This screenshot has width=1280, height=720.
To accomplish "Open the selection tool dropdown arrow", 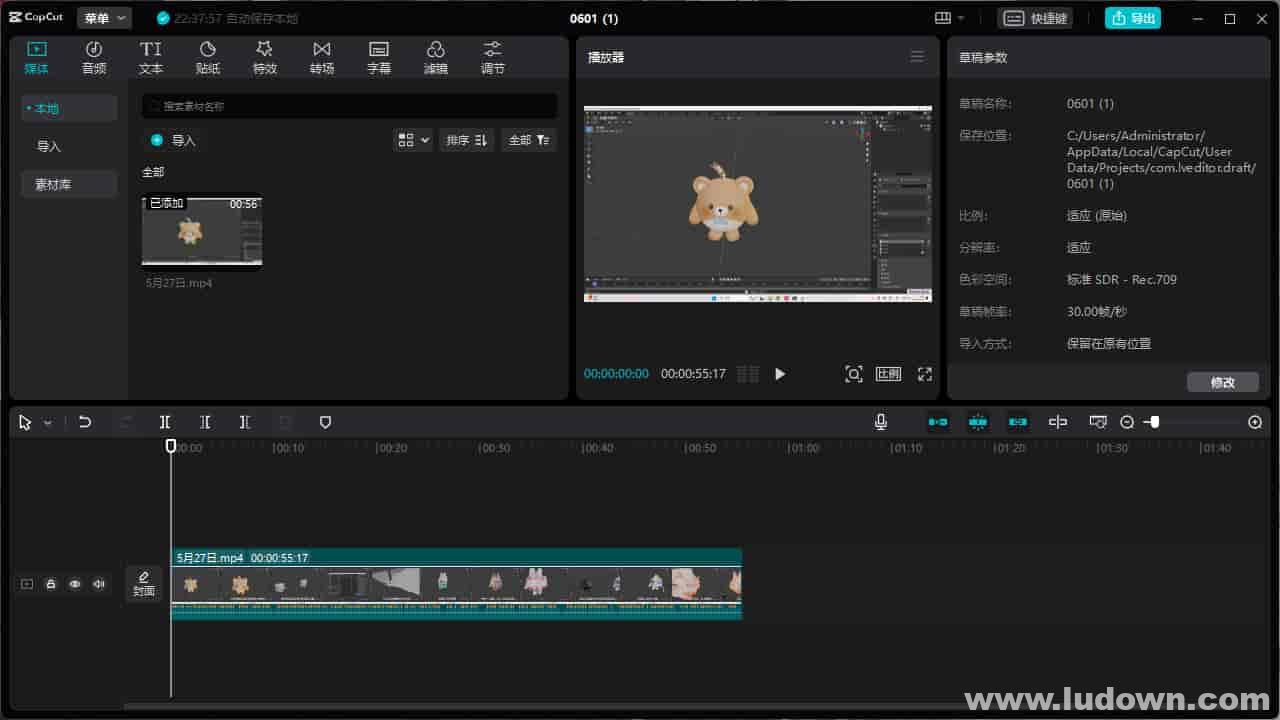I will [x=47, y=423].
